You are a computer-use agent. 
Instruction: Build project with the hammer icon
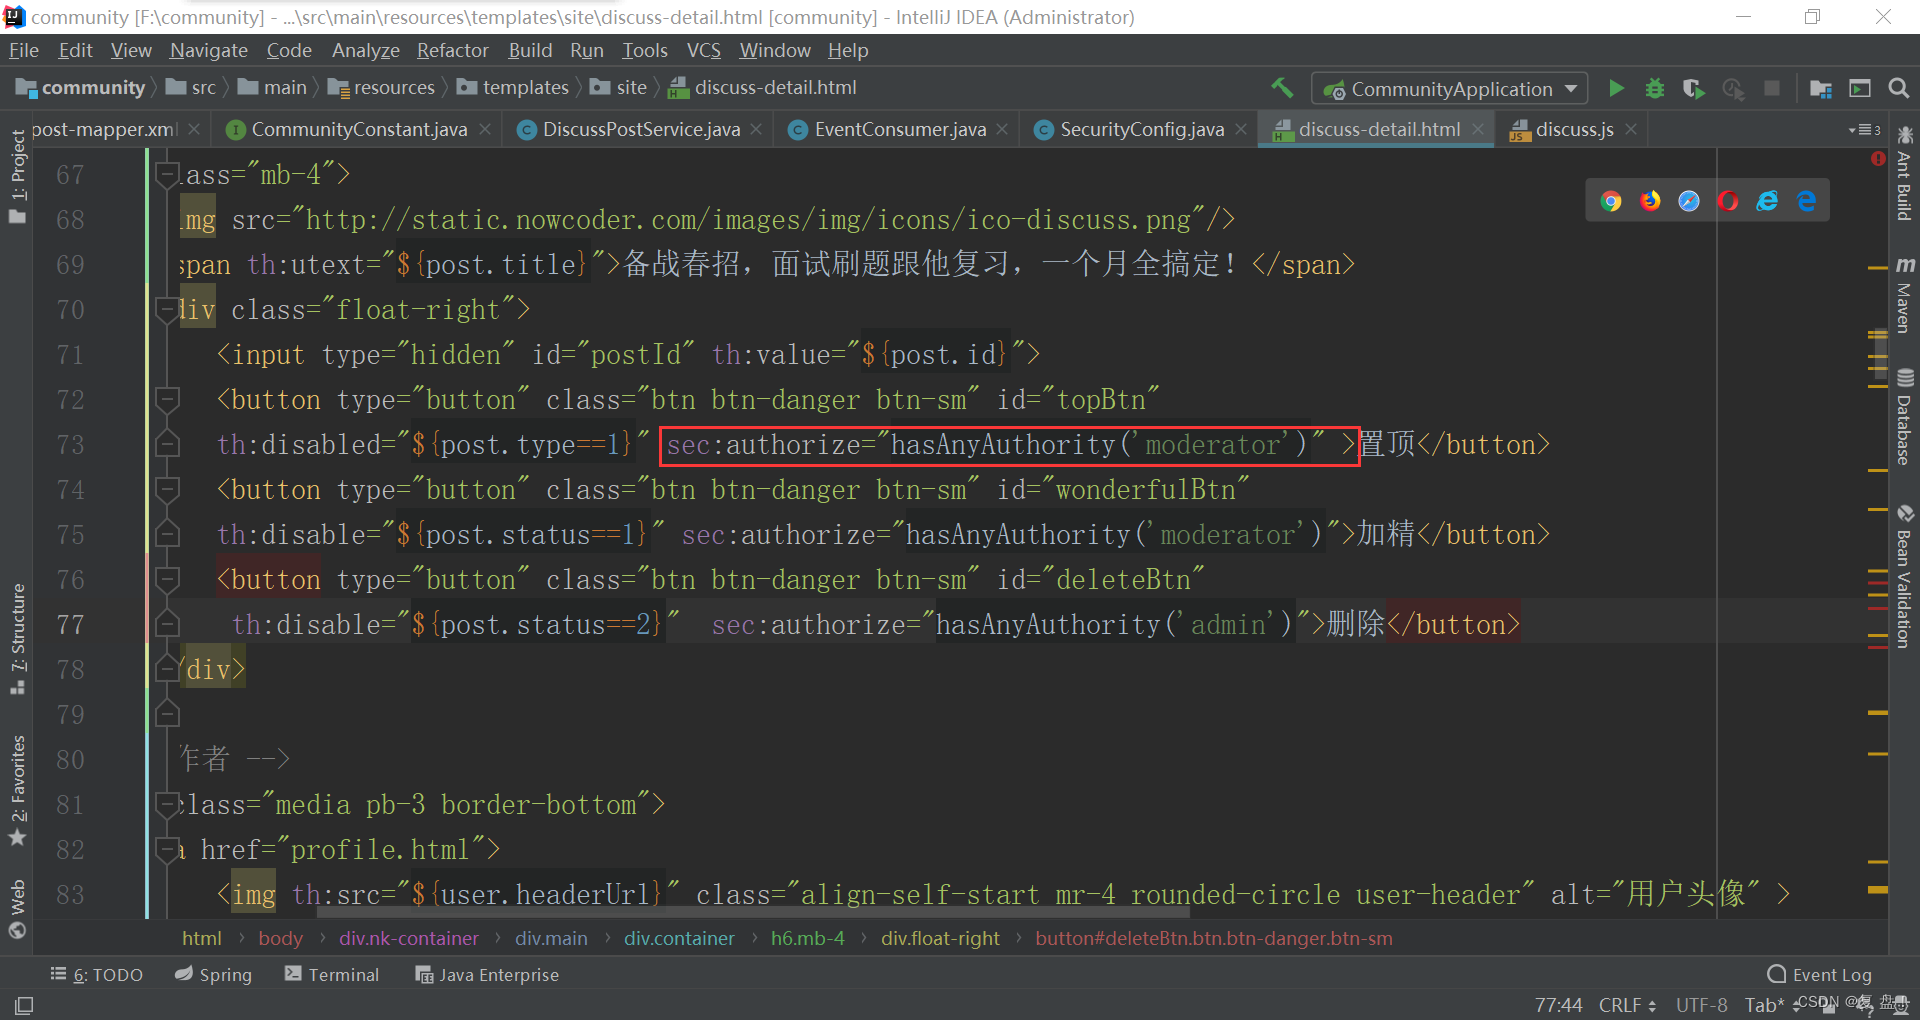1282,88
